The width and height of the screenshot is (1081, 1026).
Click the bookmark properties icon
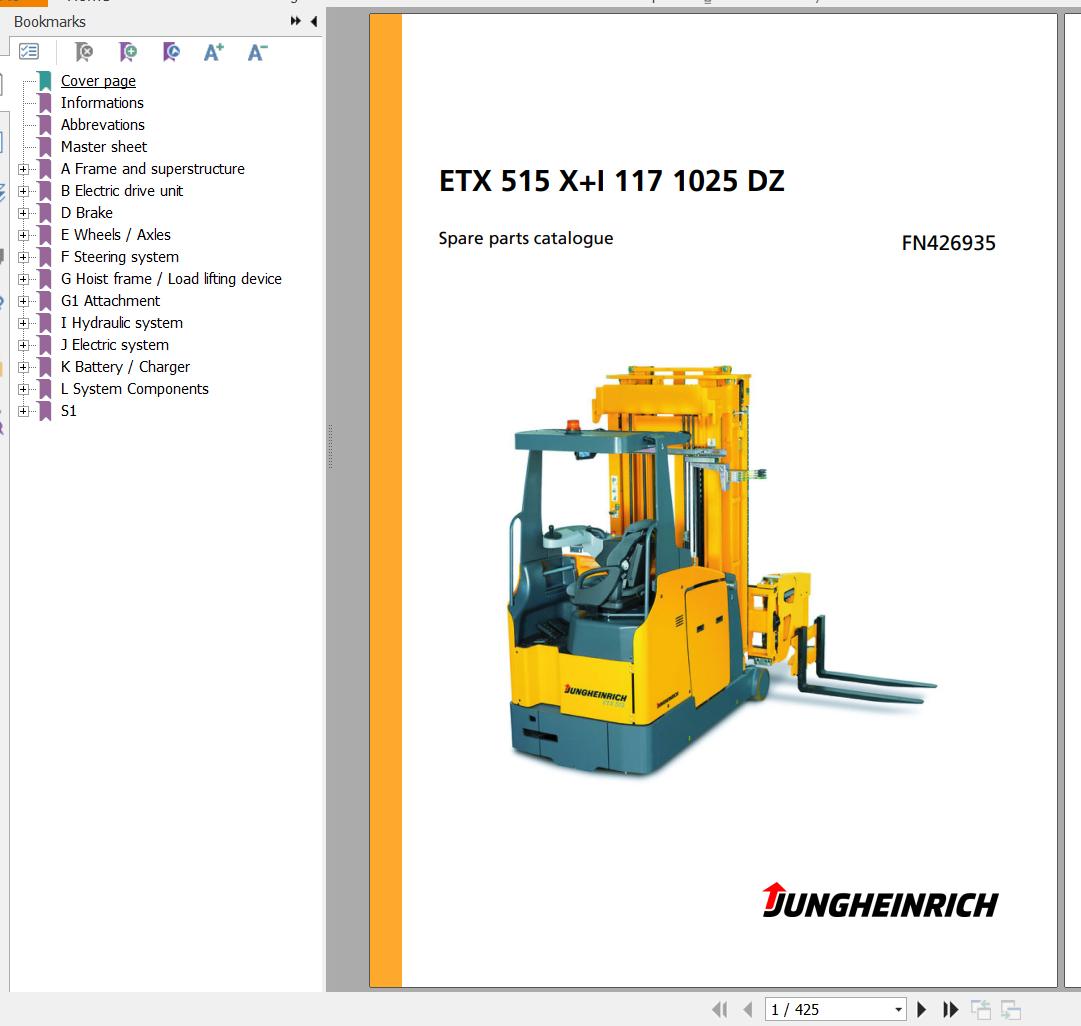170,52
